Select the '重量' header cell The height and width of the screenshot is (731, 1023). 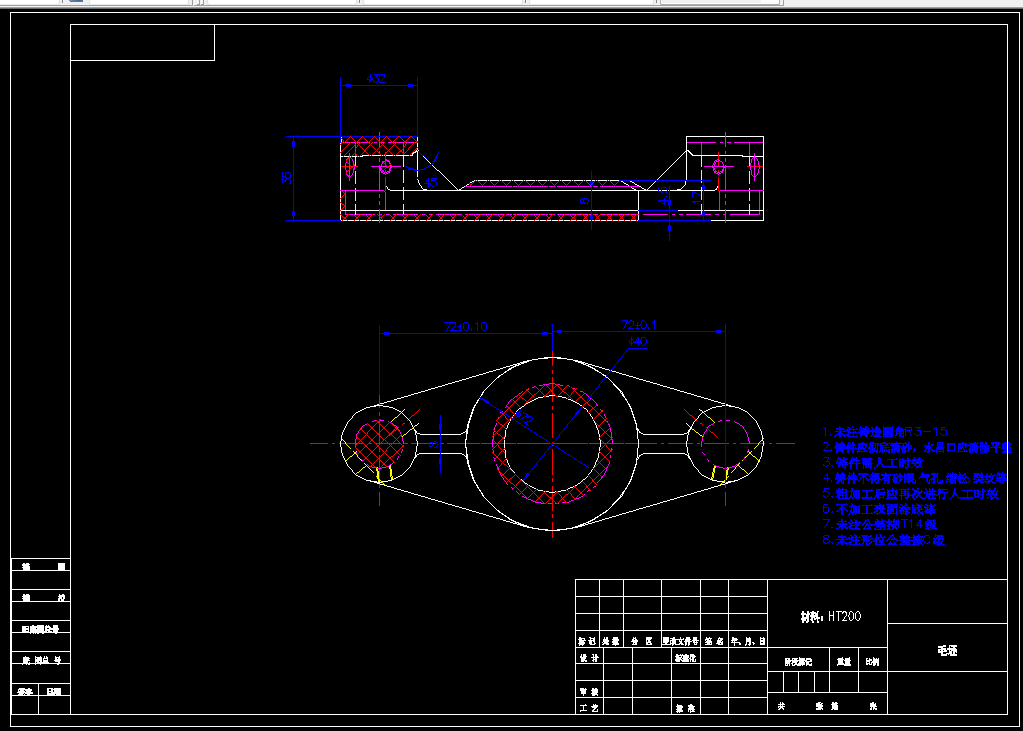click(844, 662)
